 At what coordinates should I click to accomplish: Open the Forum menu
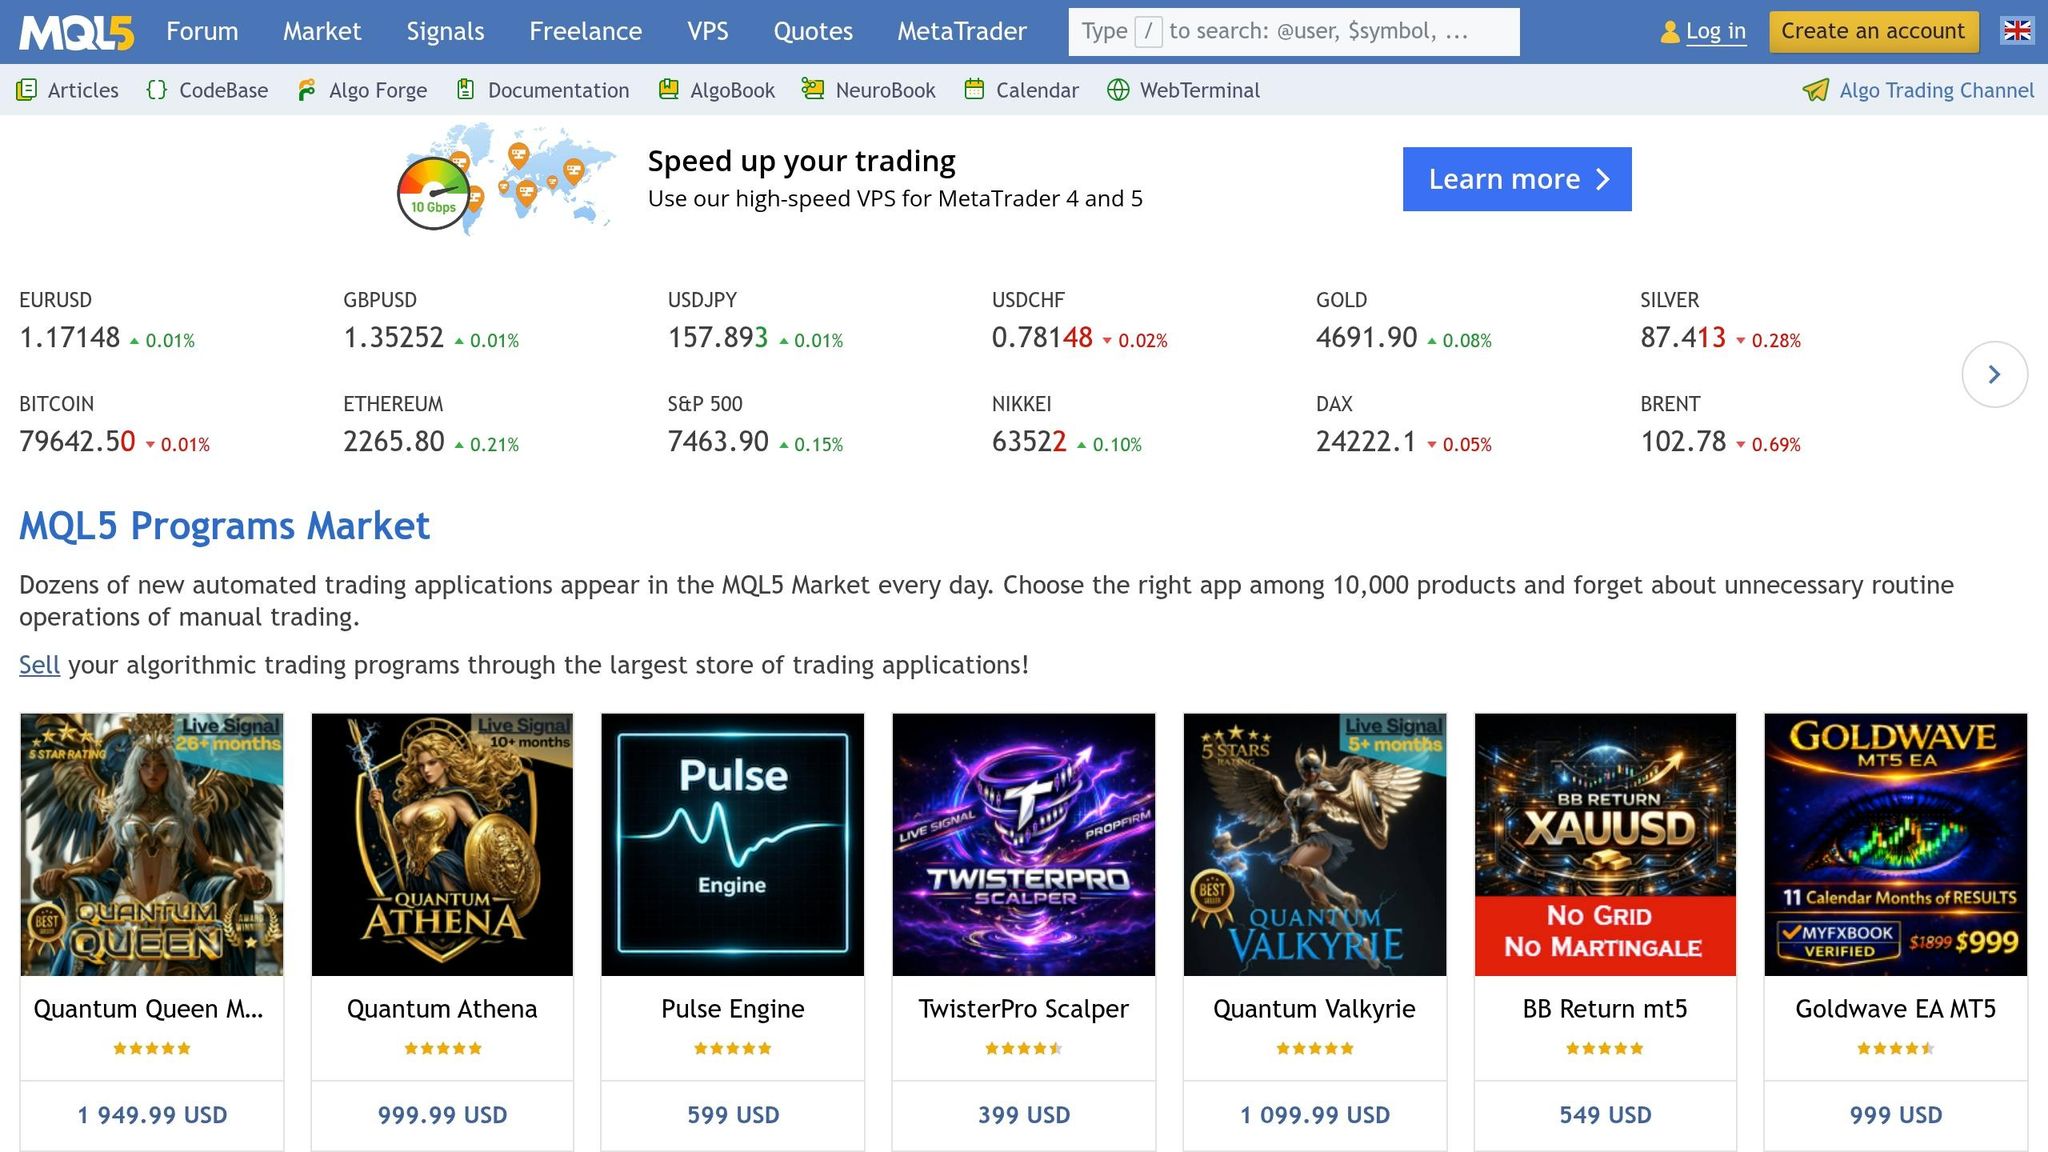202,31
